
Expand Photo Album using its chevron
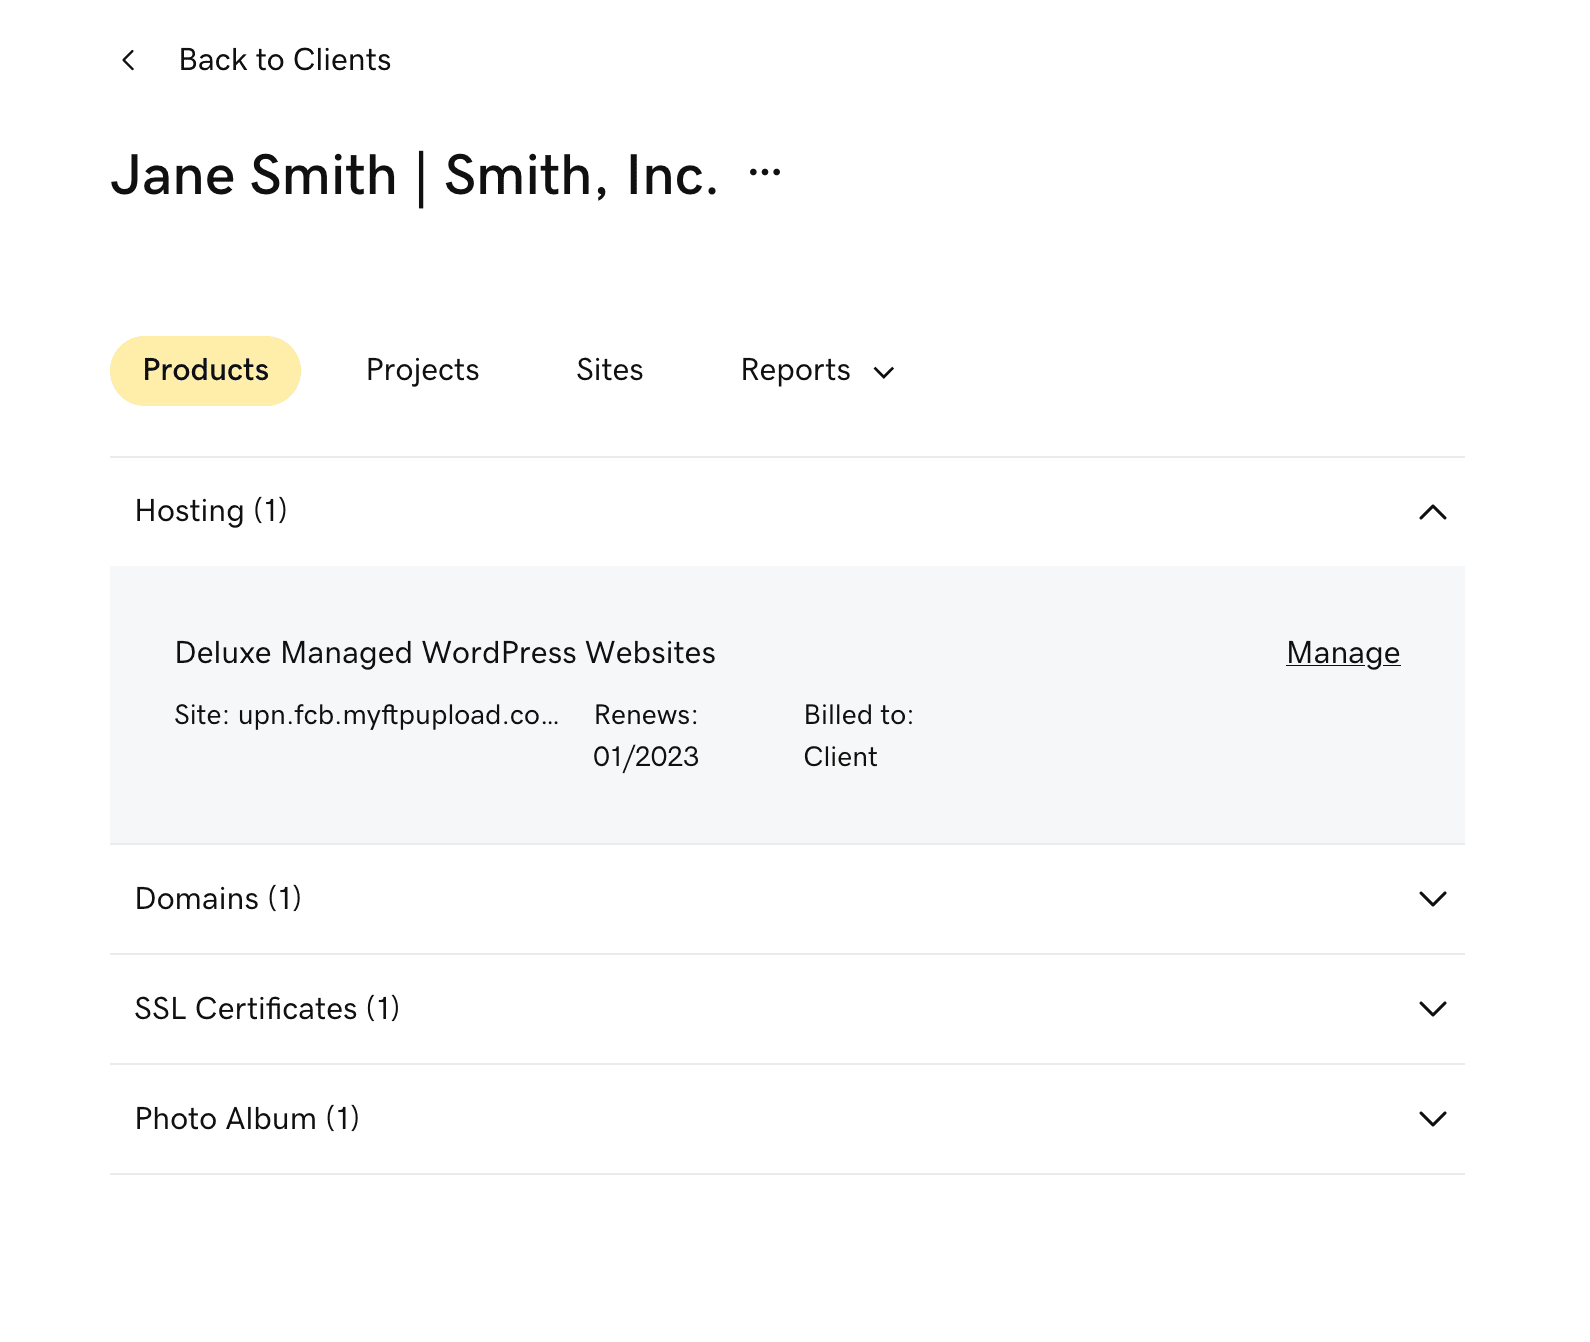click(1432, 1119)
